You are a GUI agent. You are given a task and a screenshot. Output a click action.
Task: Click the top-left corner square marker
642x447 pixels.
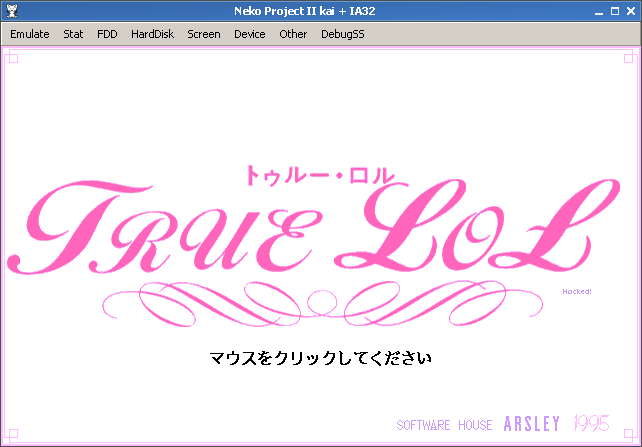[x=13, y=58]
